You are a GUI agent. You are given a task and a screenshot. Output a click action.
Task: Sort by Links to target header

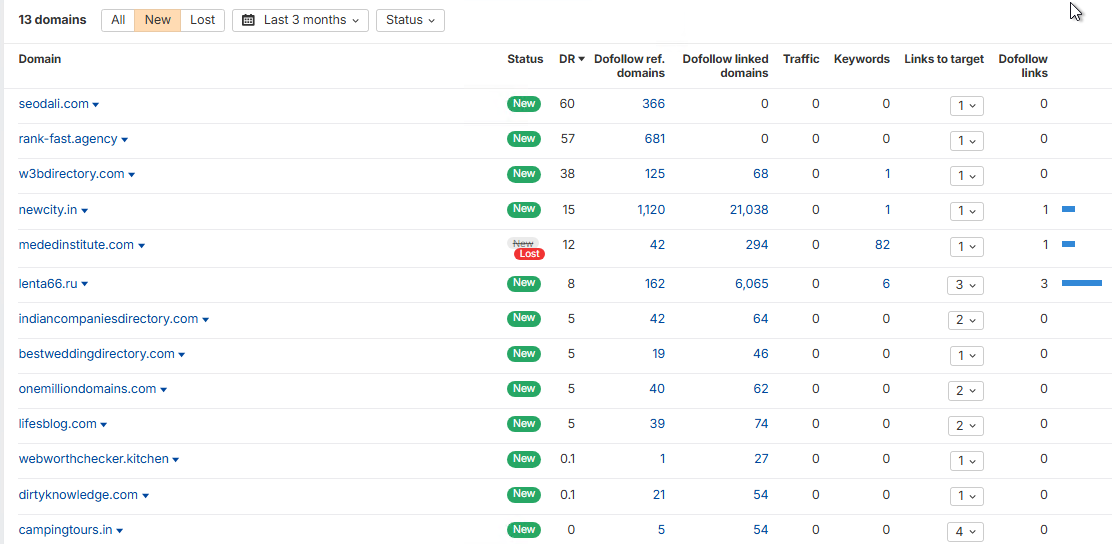tap(944, 59)
